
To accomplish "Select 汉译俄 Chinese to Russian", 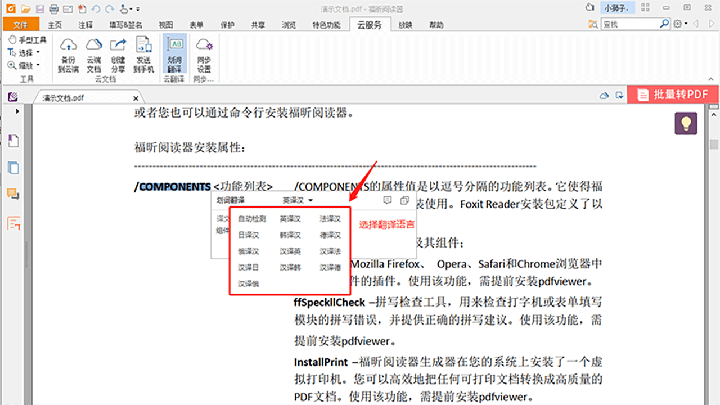I will [x=248, y=284].
